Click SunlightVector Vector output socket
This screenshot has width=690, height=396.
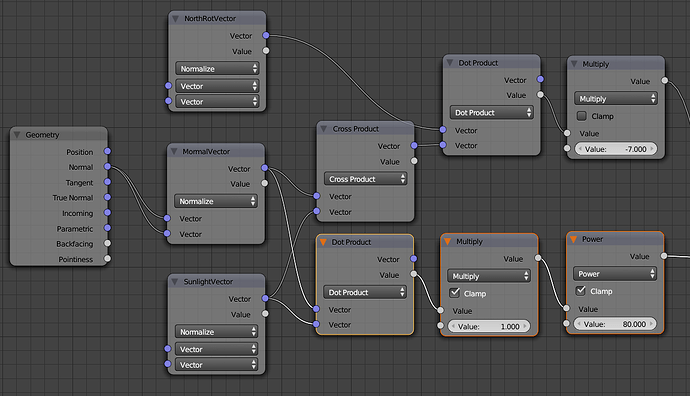click(x=265, y=298)
